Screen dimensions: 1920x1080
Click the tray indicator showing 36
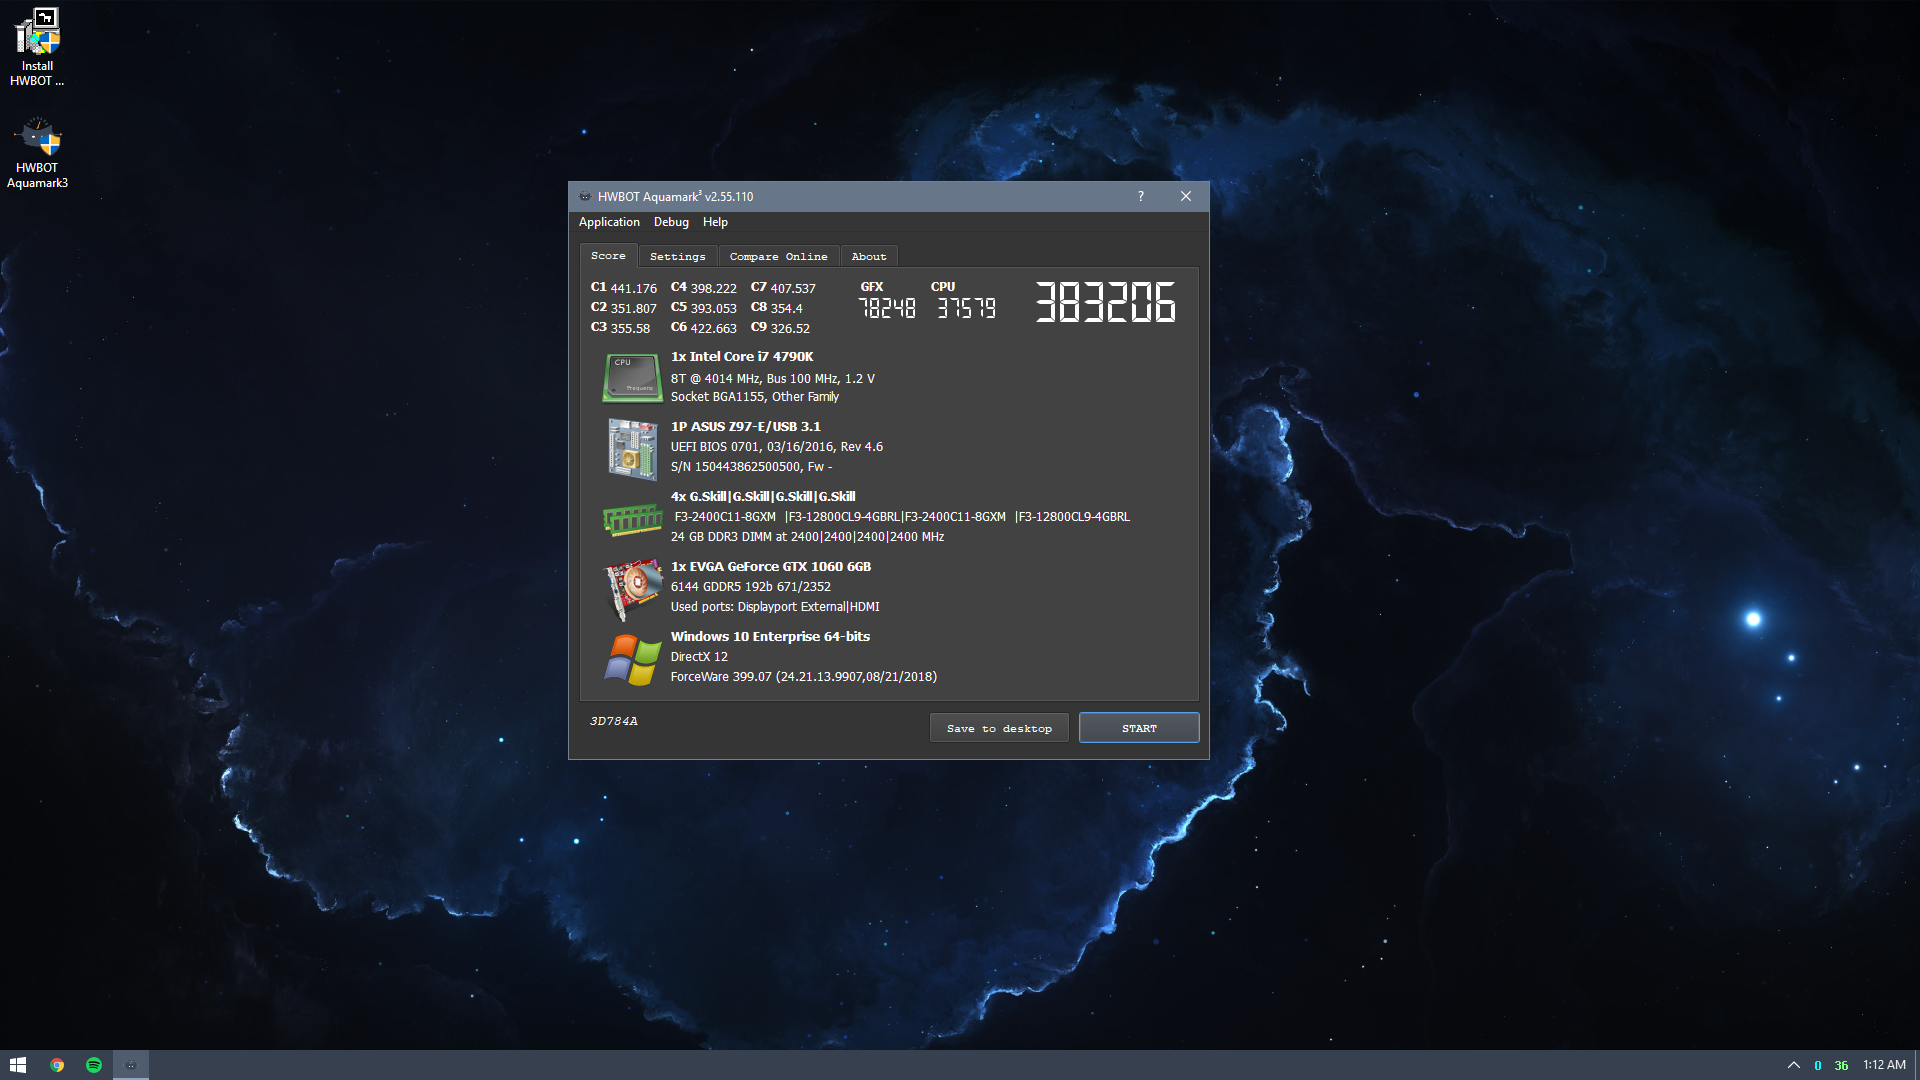pyautogui.click(x=1841, y=1066)
